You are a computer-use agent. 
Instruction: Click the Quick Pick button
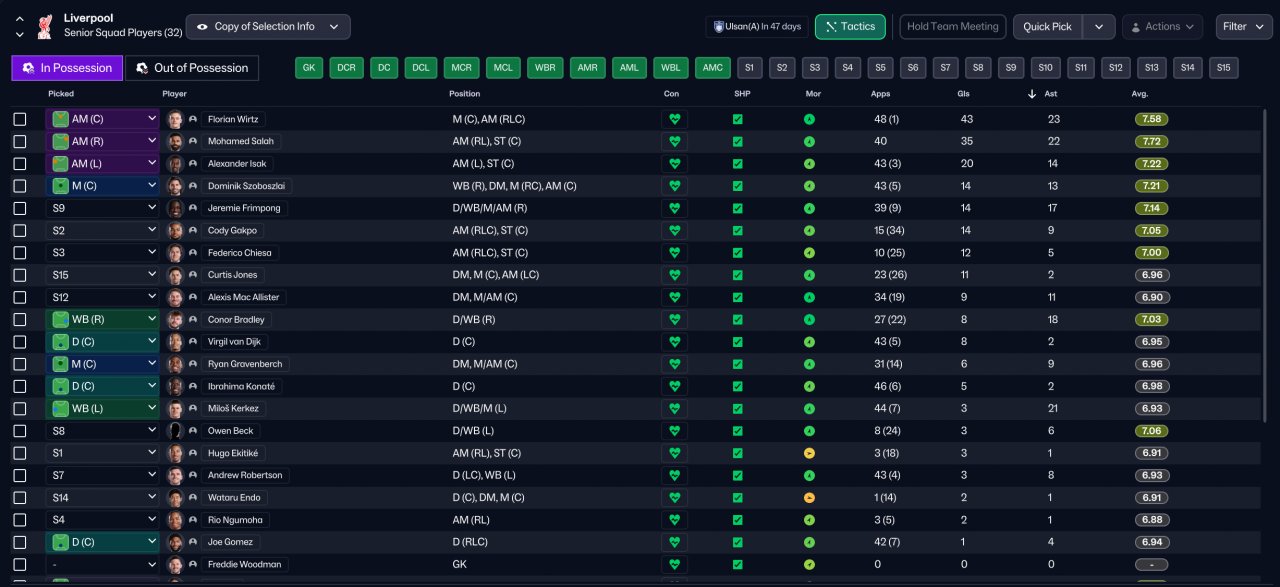click(x=1048, y=27)
